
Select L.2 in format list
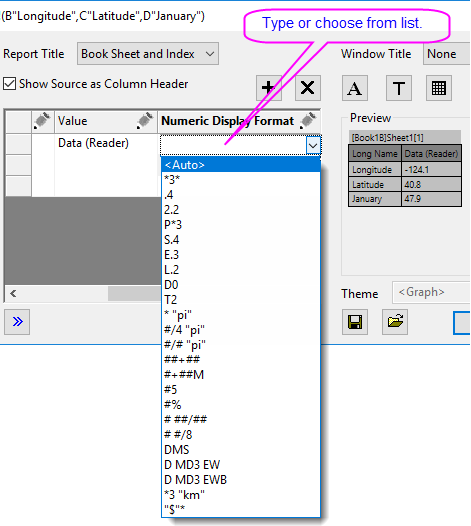[x=241, y=270]
